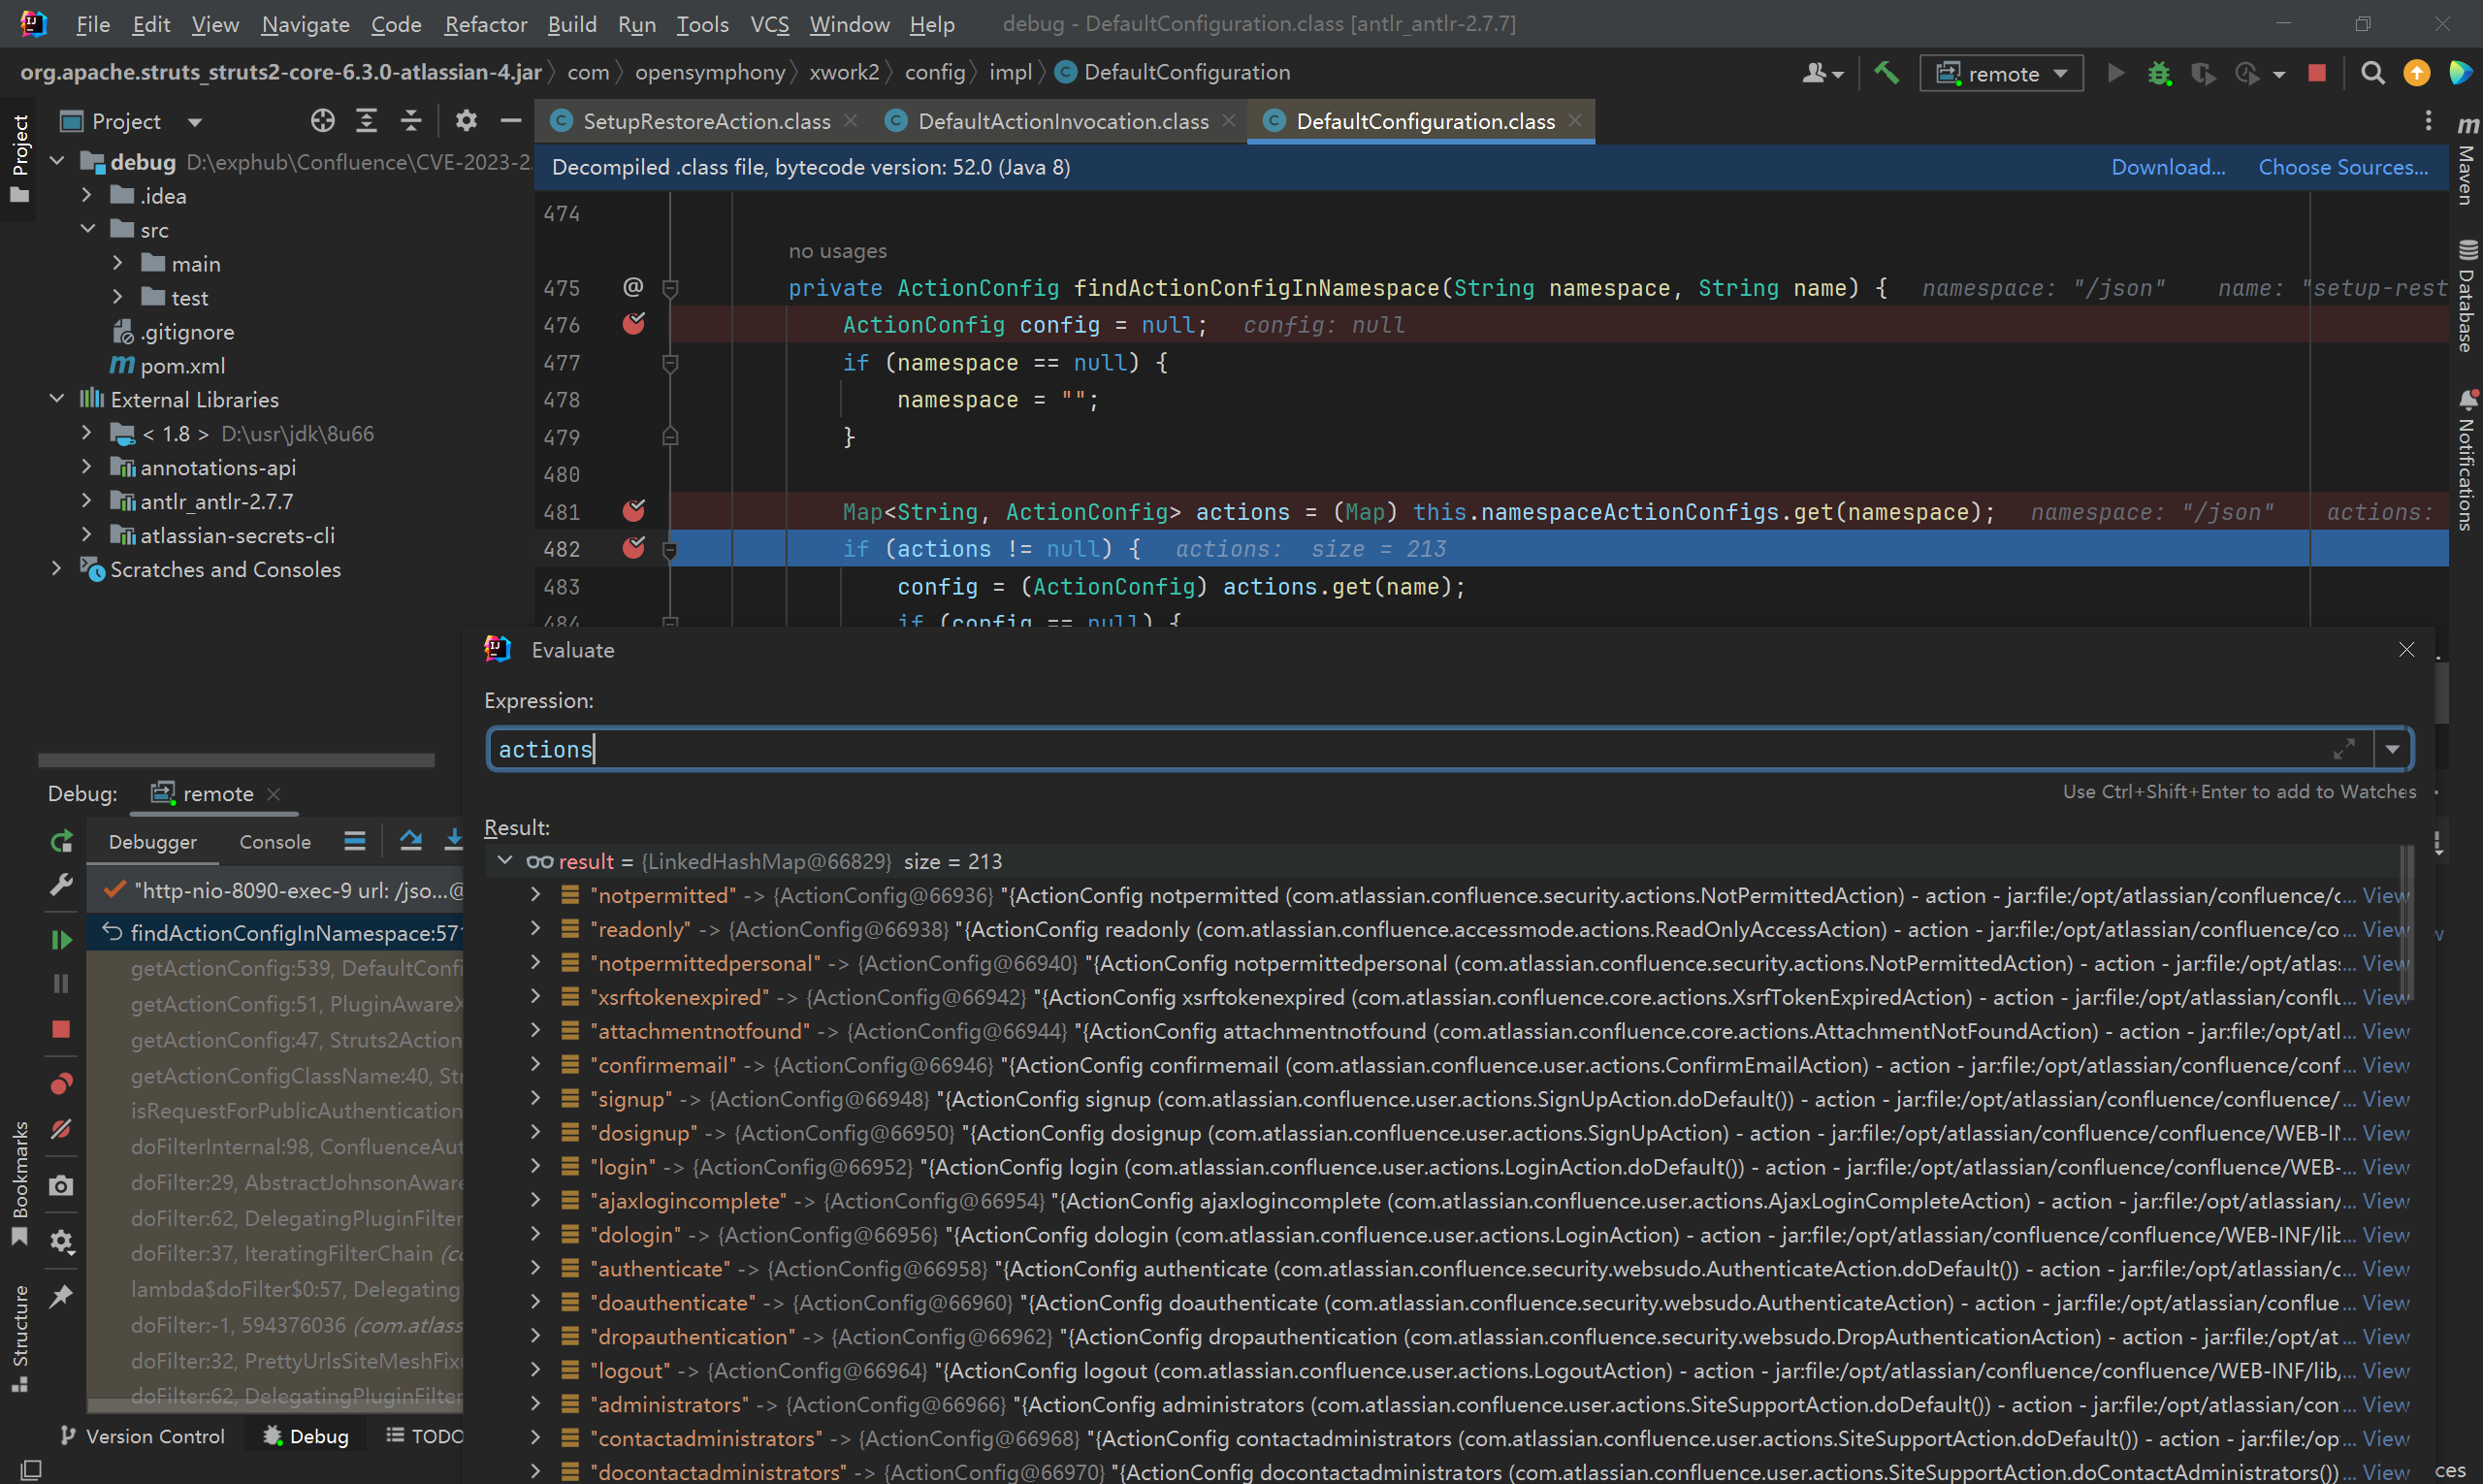Switch to the Console tab in Debug
The height and width of the screenshot is (1484, 2483).
pyautogui.click(x=275, y=841)
